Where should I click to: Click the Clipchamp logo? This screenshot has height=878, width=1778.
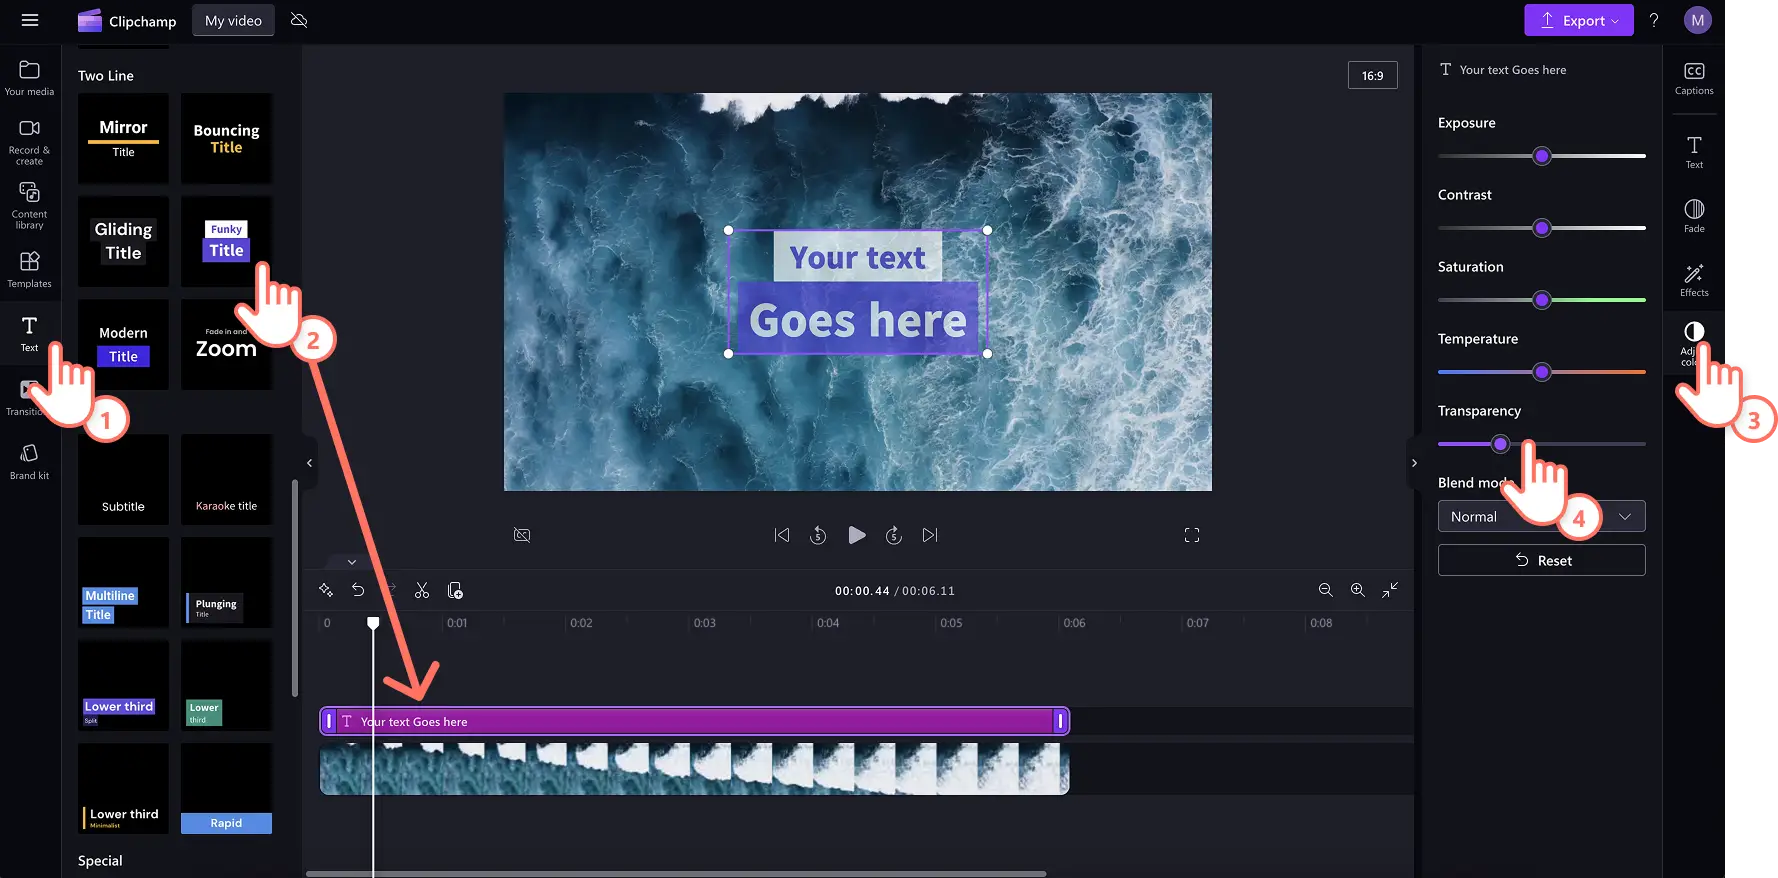[127, 20]
